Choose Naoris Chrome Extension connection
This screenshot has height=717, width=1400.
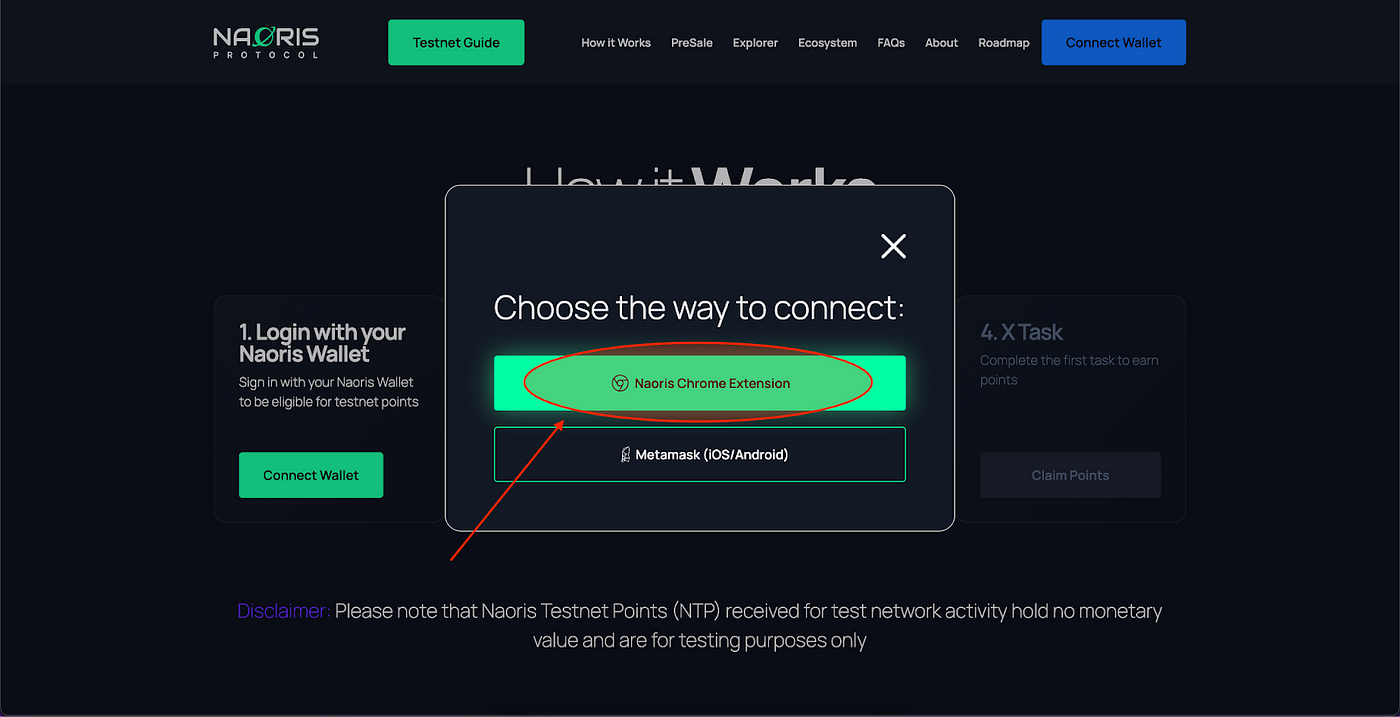(x=700, y=383)
